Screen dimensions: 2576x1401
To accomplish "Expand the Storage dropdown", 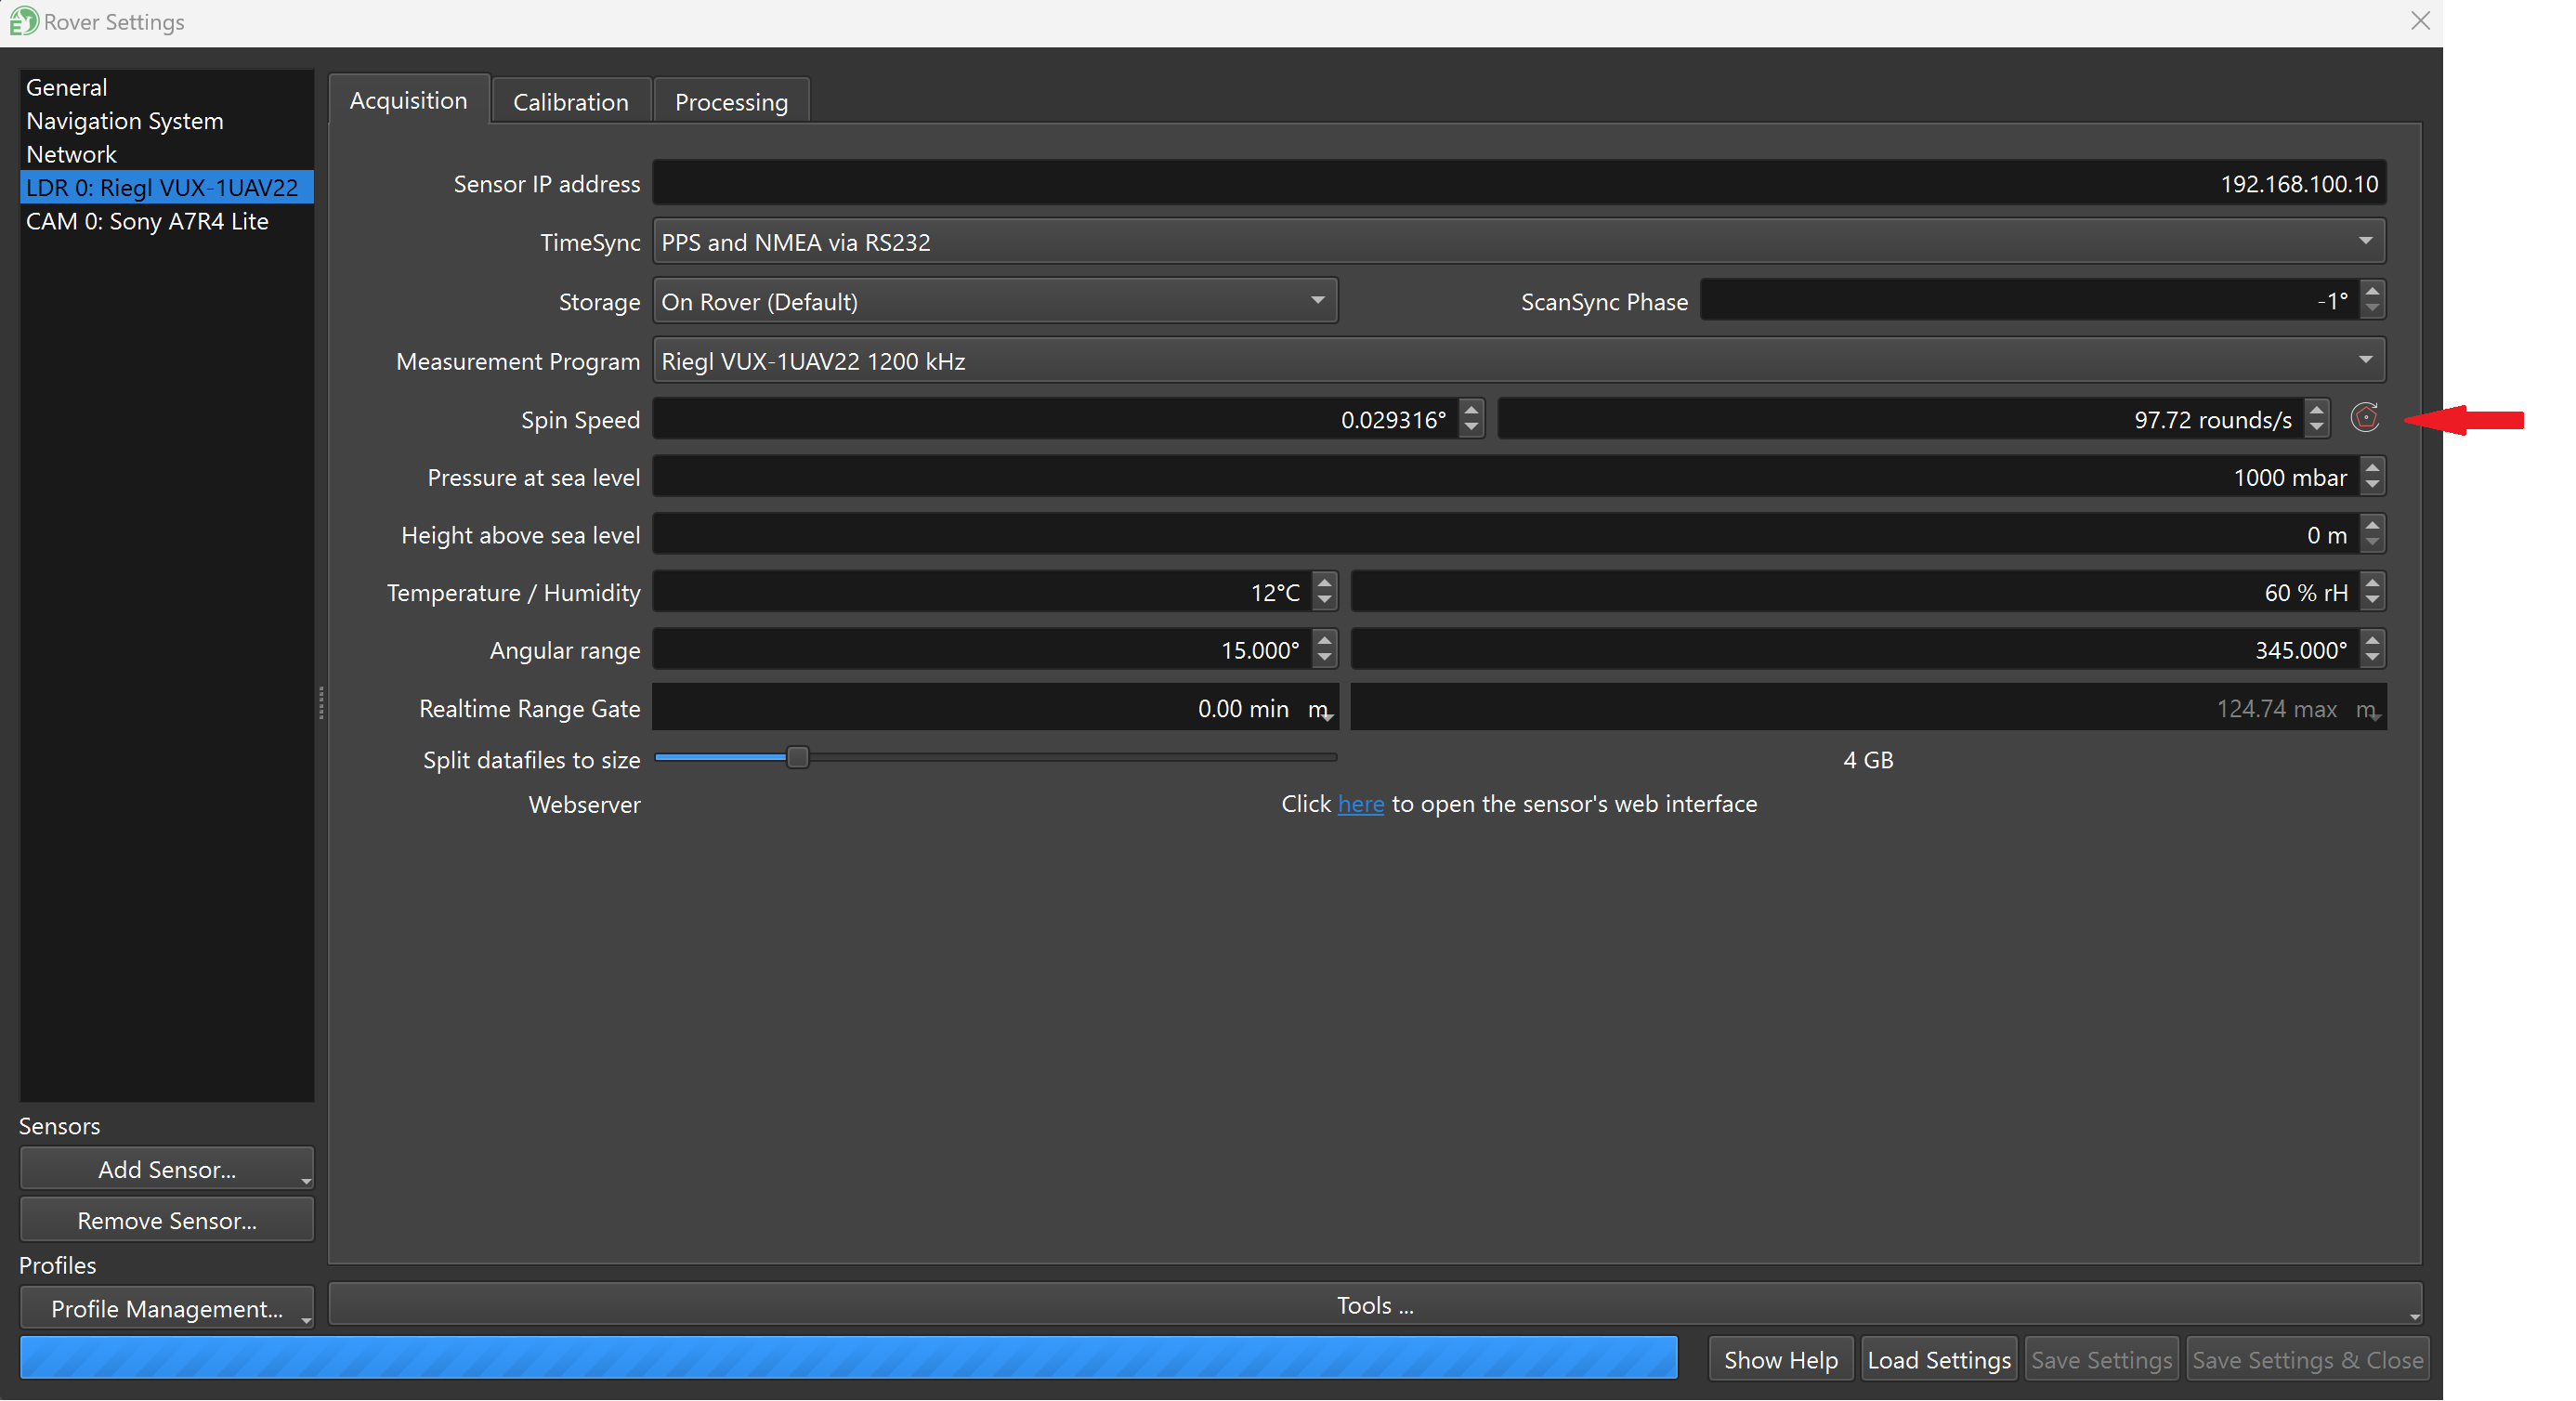I will 1317,301.
